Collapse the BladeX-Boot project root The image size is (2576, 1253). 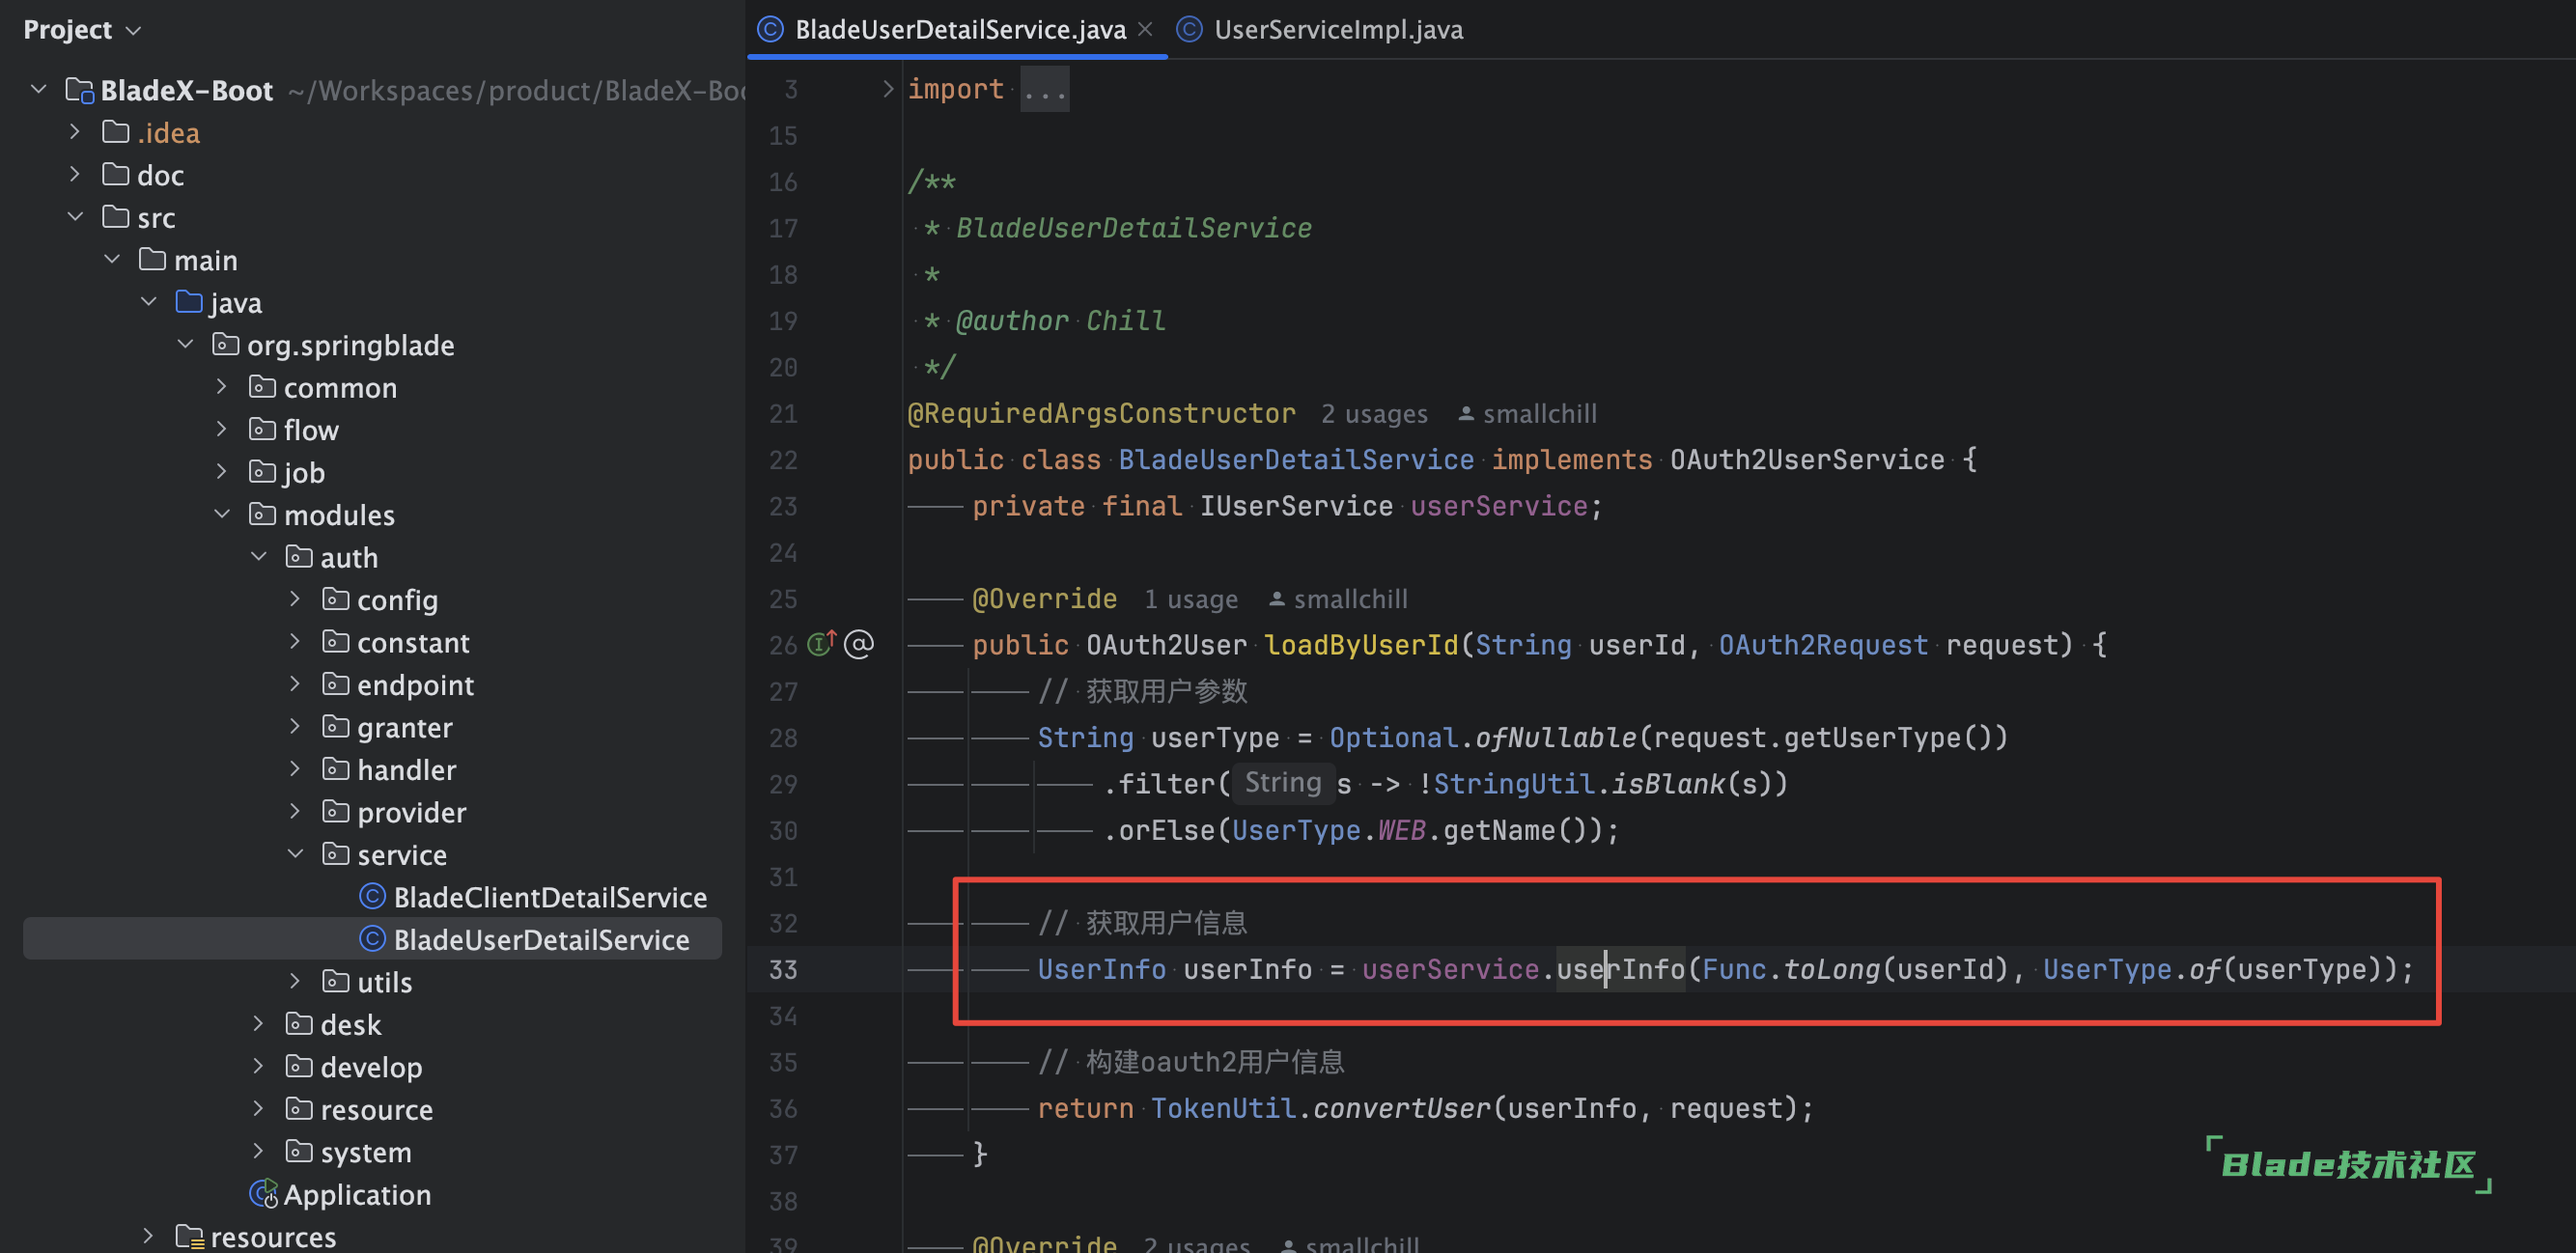pyautogui.click(x=38, y=90)
